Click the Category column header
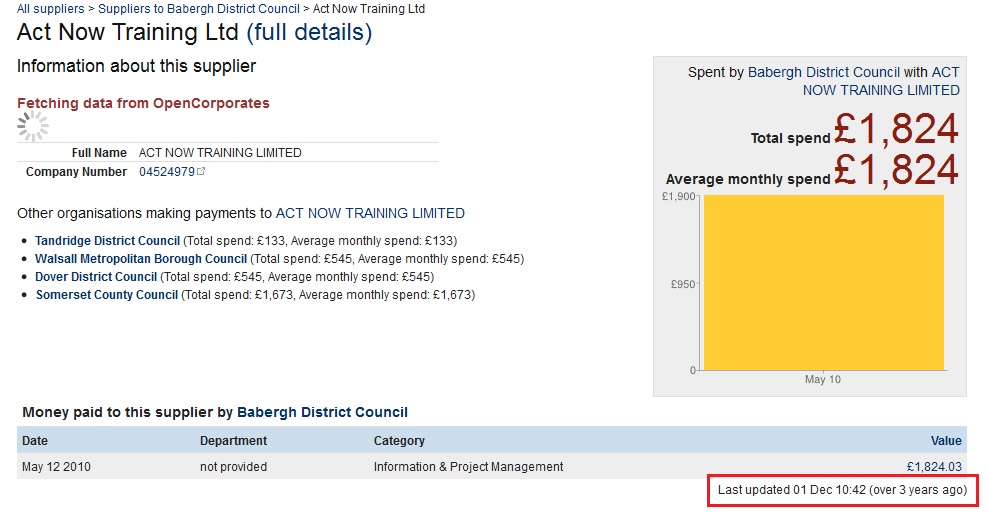 point(399,441)
